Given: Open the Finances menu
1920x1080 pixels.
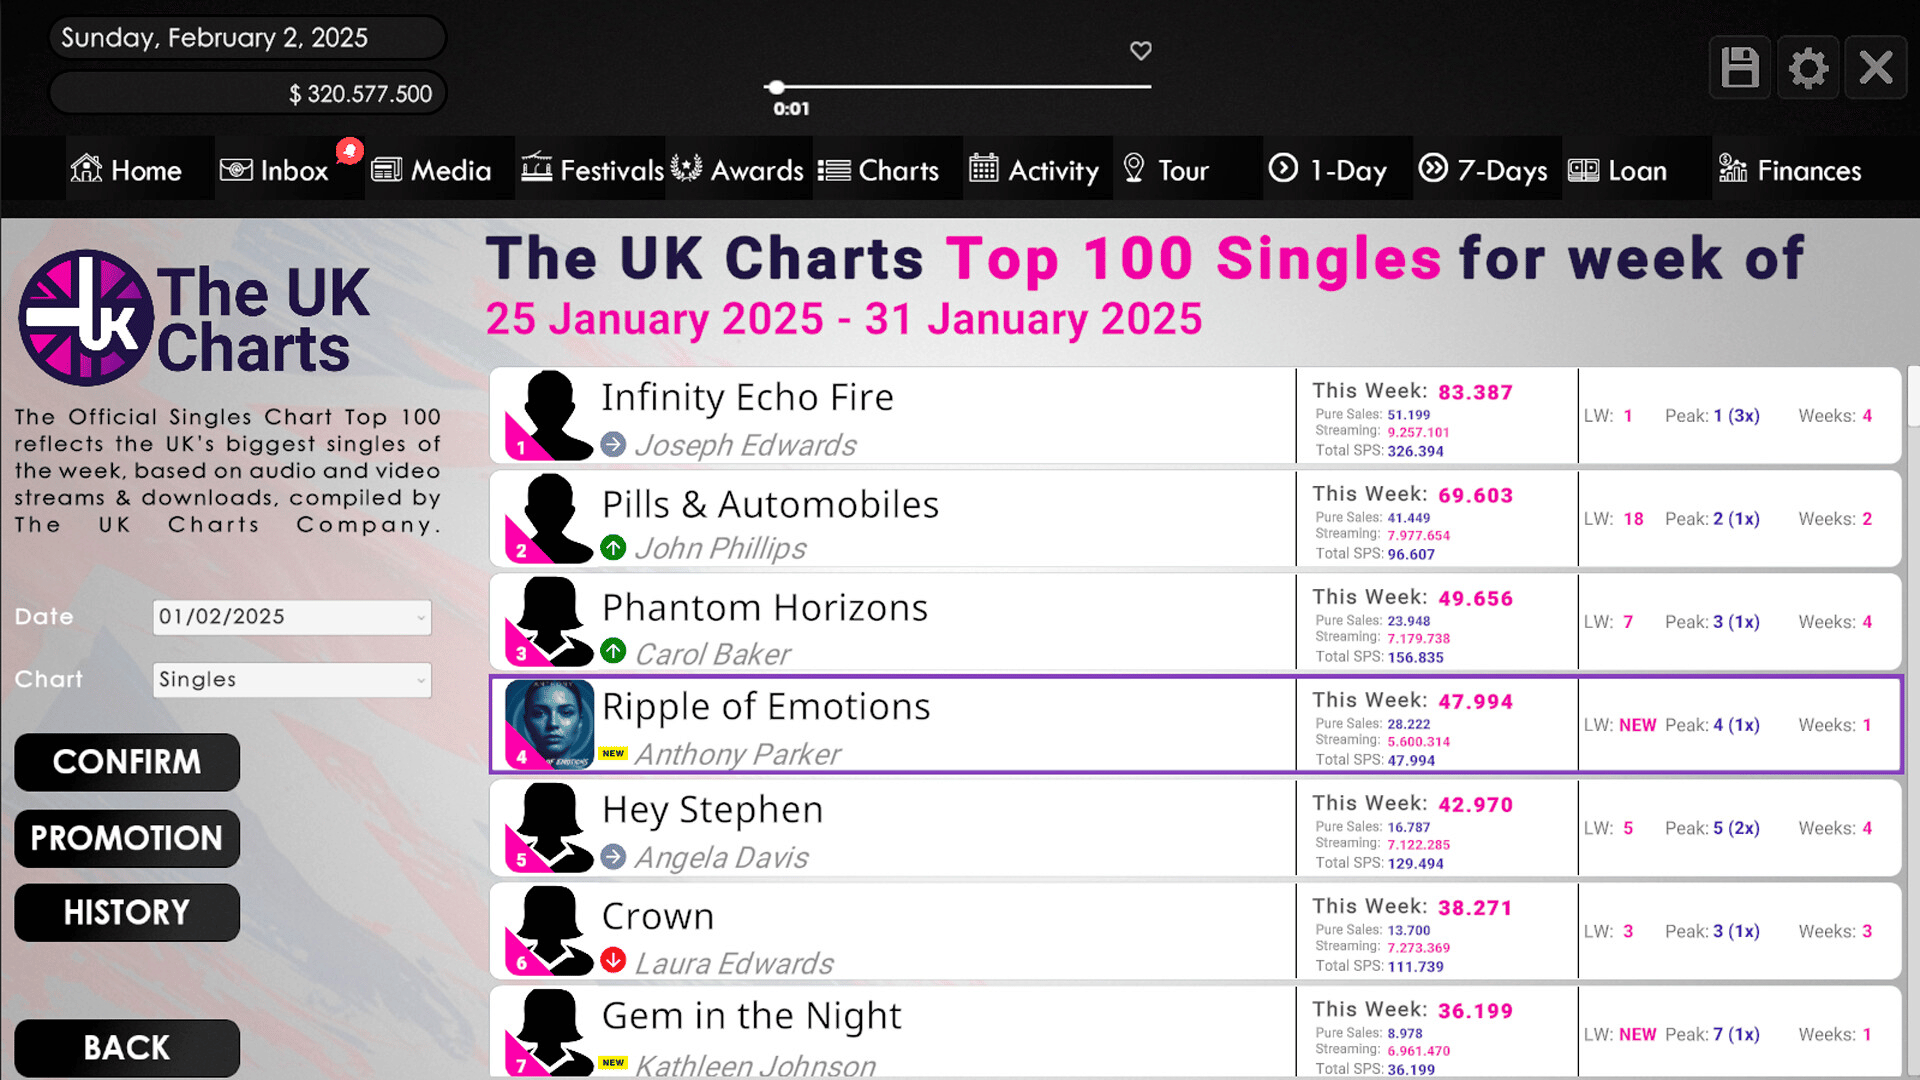Looking at the screenshot, I should point(1790,170).
